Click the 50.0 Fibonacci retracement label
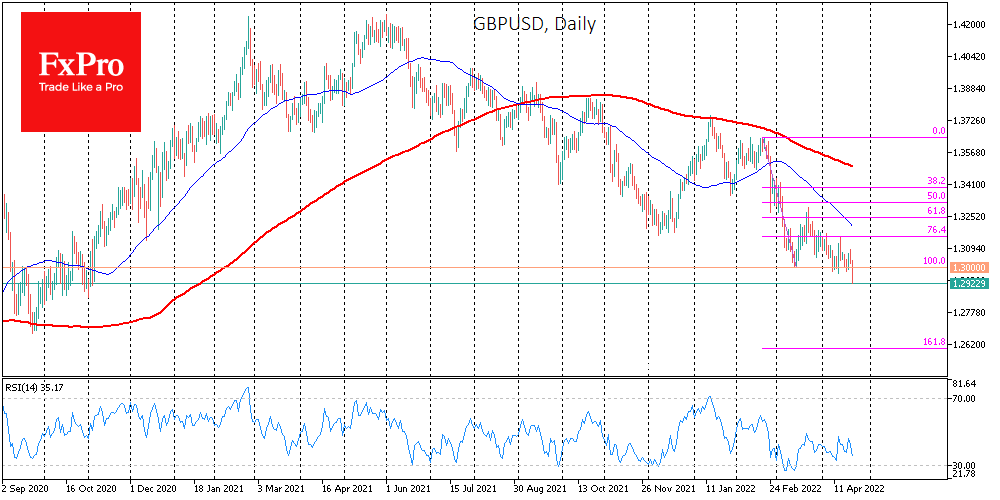 [936, 196]
